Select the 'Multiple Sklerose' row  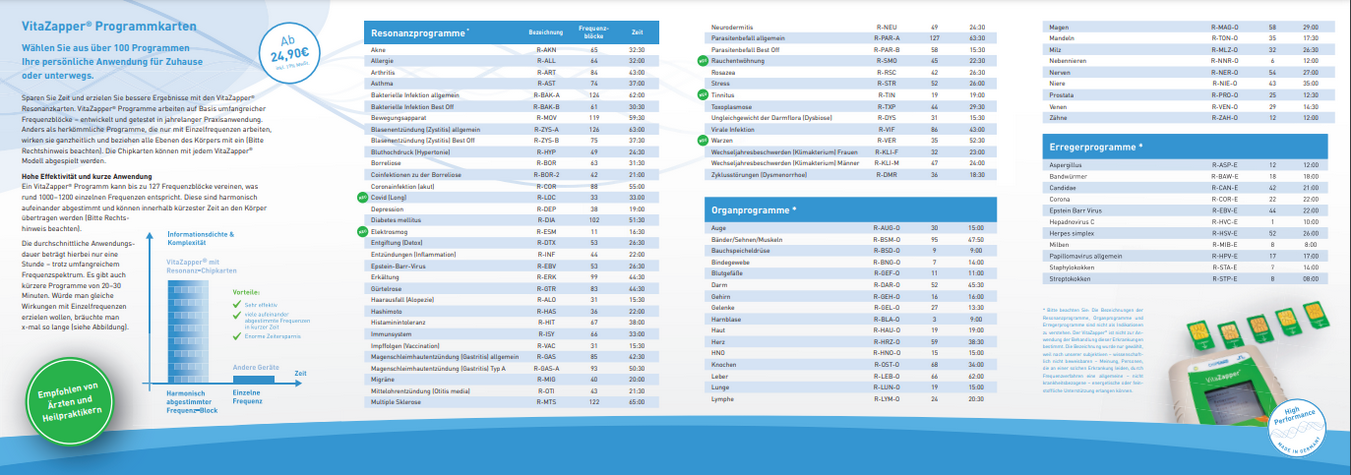(510, 402)
